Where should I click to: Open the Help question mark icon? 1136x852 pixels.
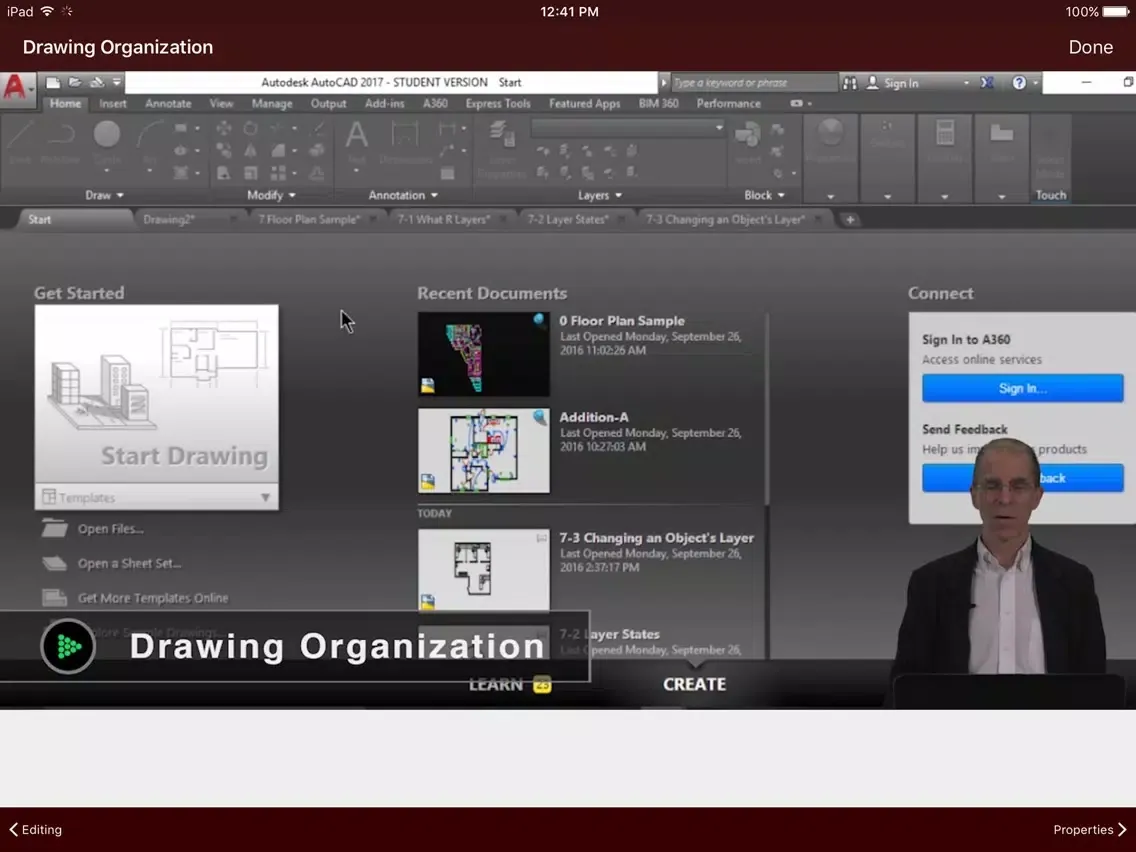1019,83
